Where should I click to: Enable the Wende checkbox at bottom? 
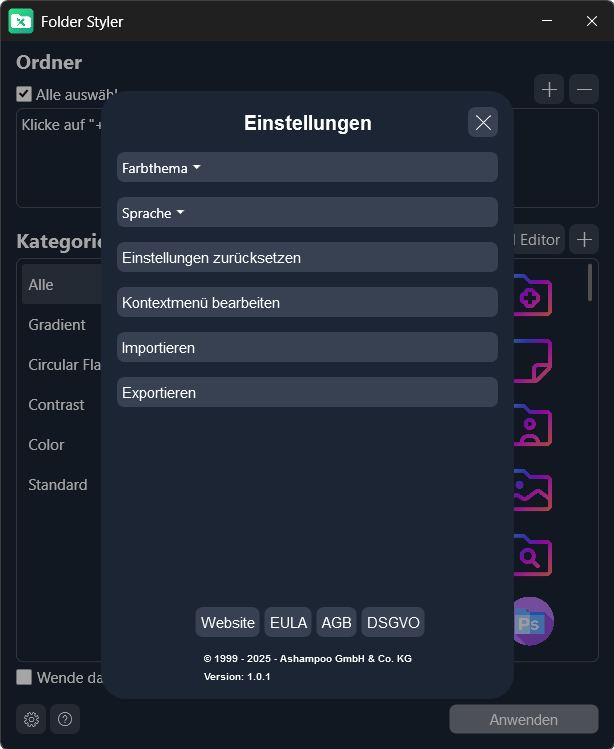pos(24,677)
